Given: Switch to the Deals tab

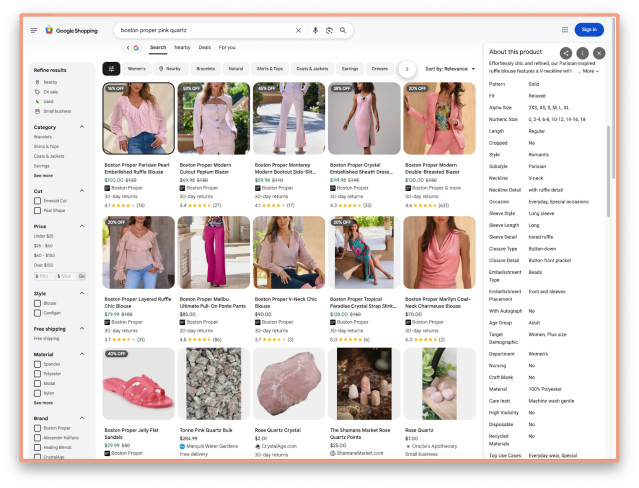Looking at the screenshot, I should [x=204, y=47].
